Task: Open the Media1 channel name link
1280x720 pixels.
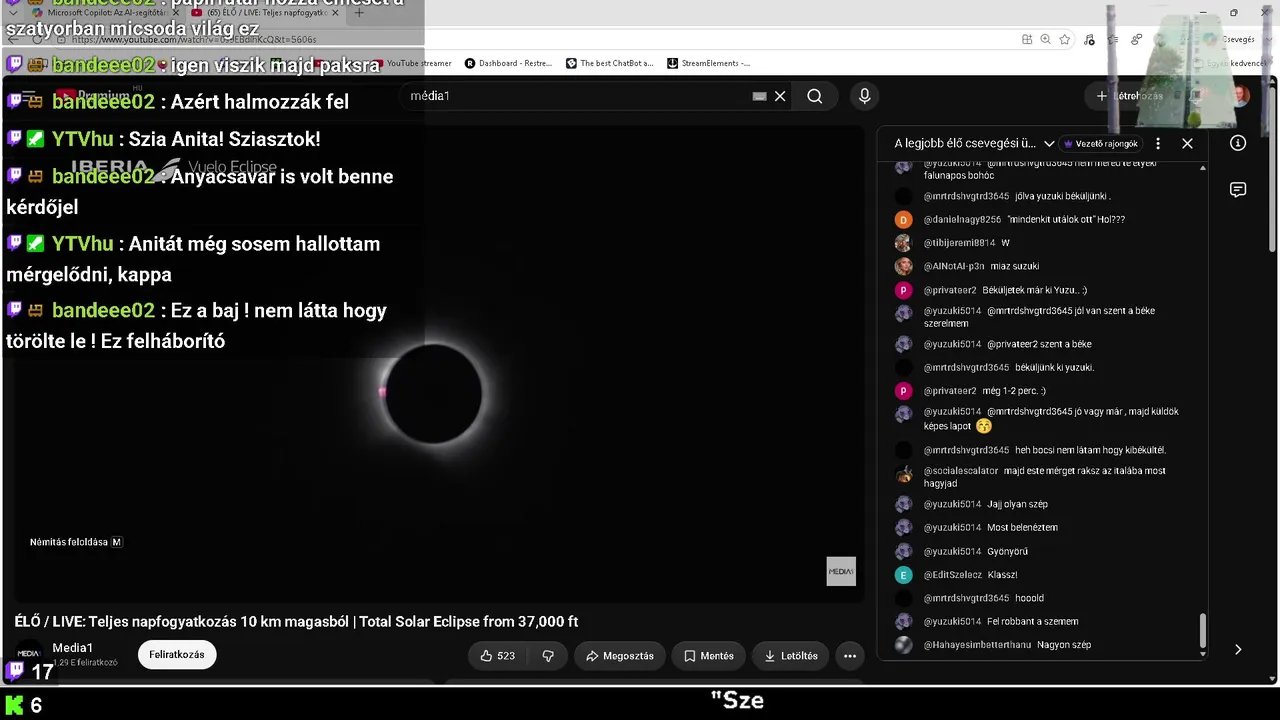Action: tap(73, 648)
